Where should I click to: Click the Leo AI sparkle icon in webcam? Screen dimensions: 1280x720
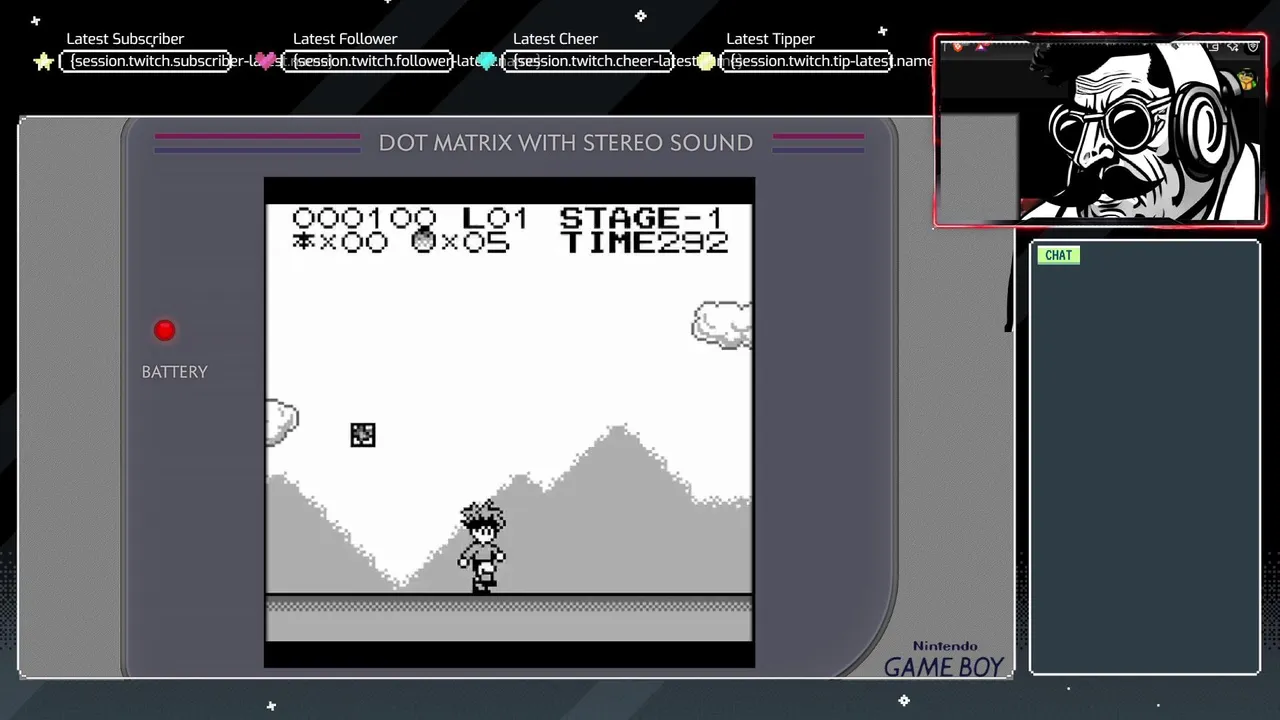coord(1233,46)
